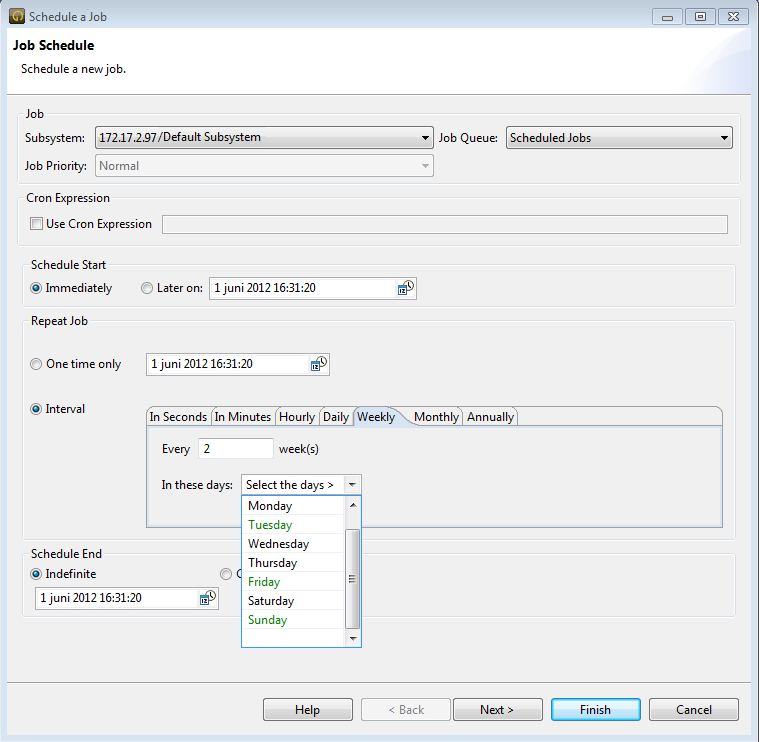This screenshot has height=742, width=759.
Task: Click the Schedule a Job title bar icon
Action: click(x=16, y=16)
